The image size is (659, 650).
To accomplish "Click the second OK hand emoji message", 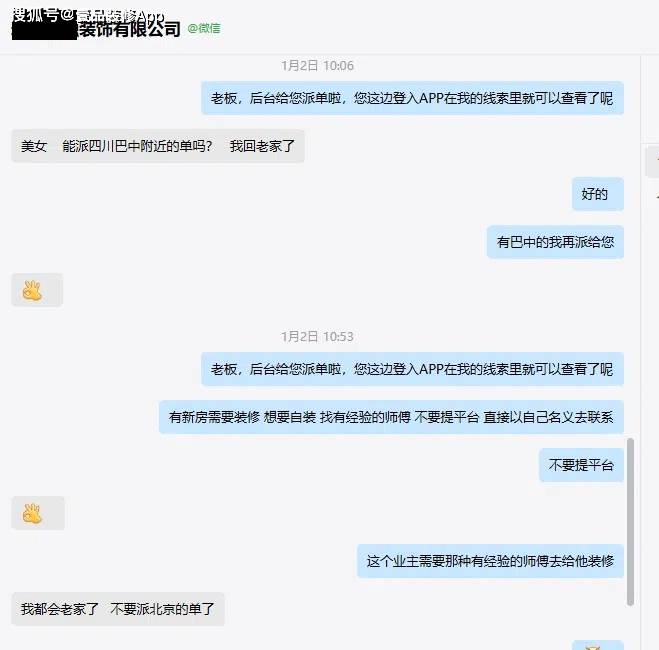I will [x=38, y=513].
